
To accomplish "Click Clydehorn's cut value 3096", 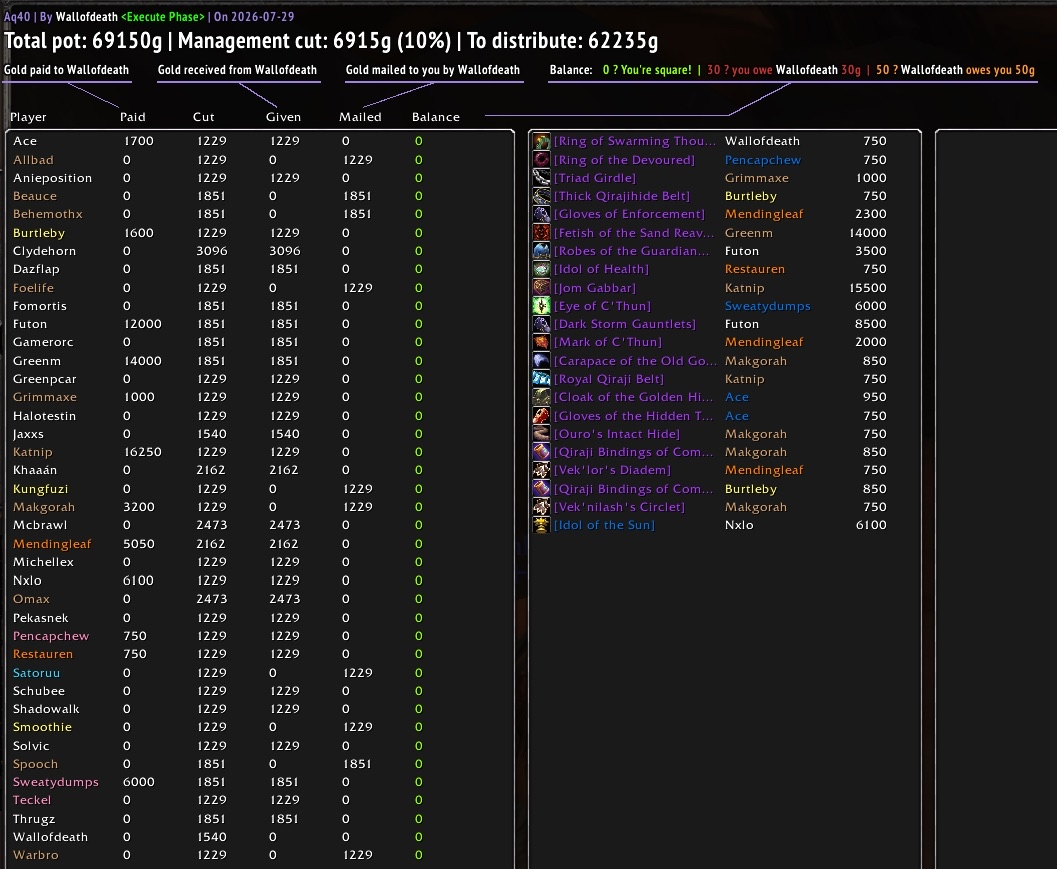I will click(212, 251).
